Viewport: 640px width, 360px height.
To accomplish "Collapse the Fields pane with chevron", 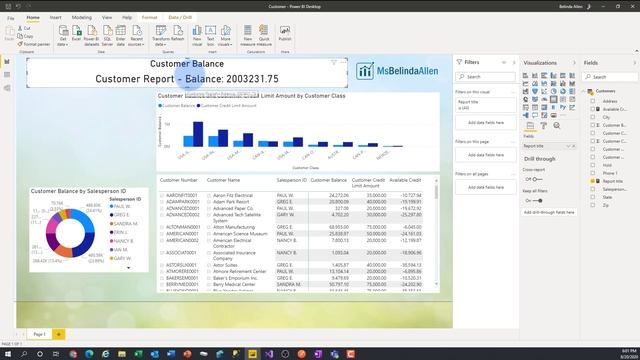I will pyautogui.click(x=635, y=63).
